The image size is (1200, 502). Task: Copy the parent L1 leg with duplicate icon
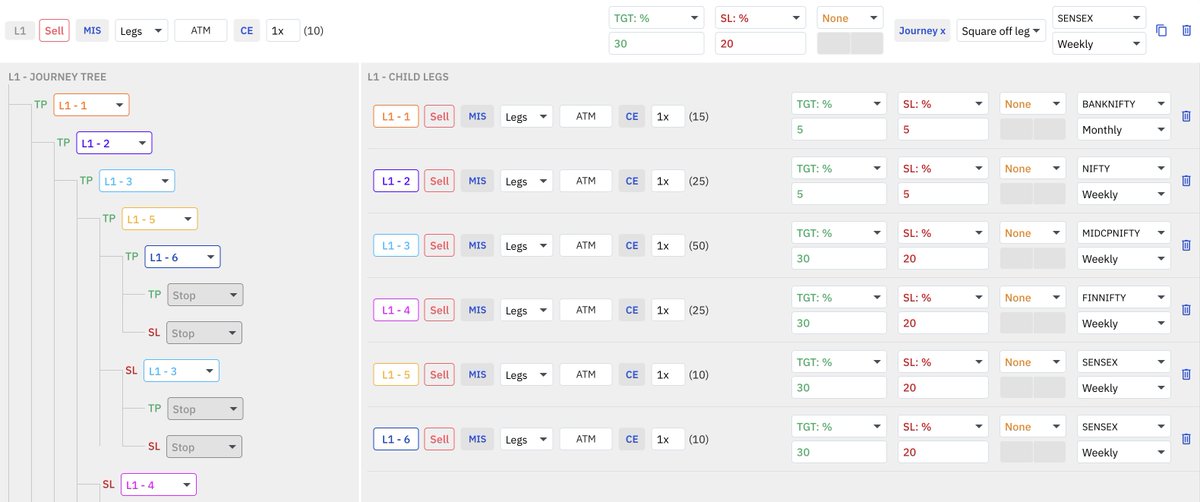pyautogui.click(x=1161, y=31)
